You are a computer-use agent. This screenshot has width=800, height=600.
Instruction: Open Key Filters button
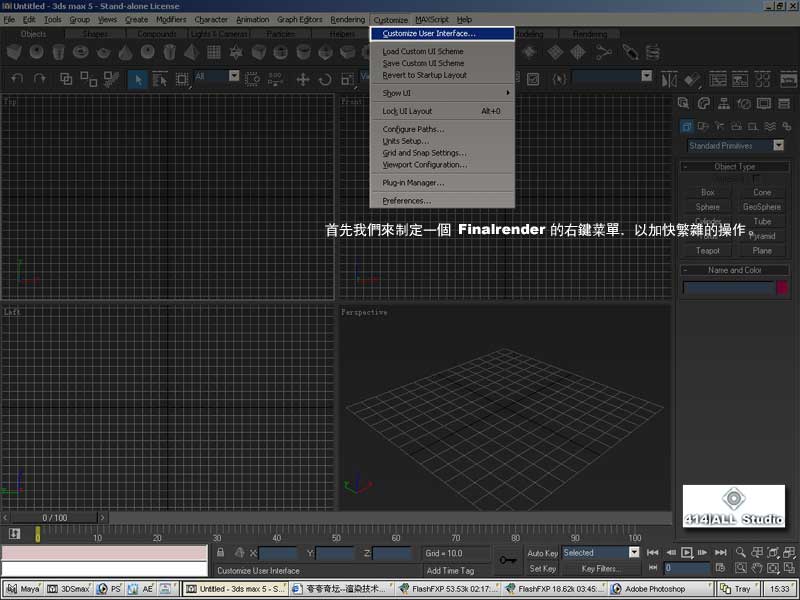point(601,568)
